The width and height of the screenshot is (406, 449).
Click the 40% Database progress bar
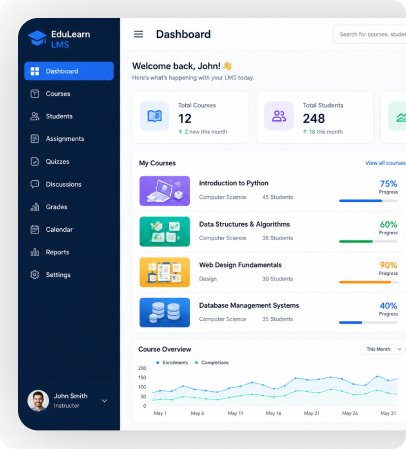368,322
